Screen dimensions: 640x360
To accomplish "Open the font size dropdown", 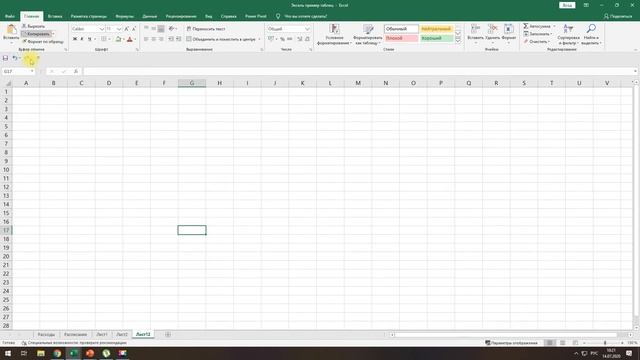I will coord(119,29).
